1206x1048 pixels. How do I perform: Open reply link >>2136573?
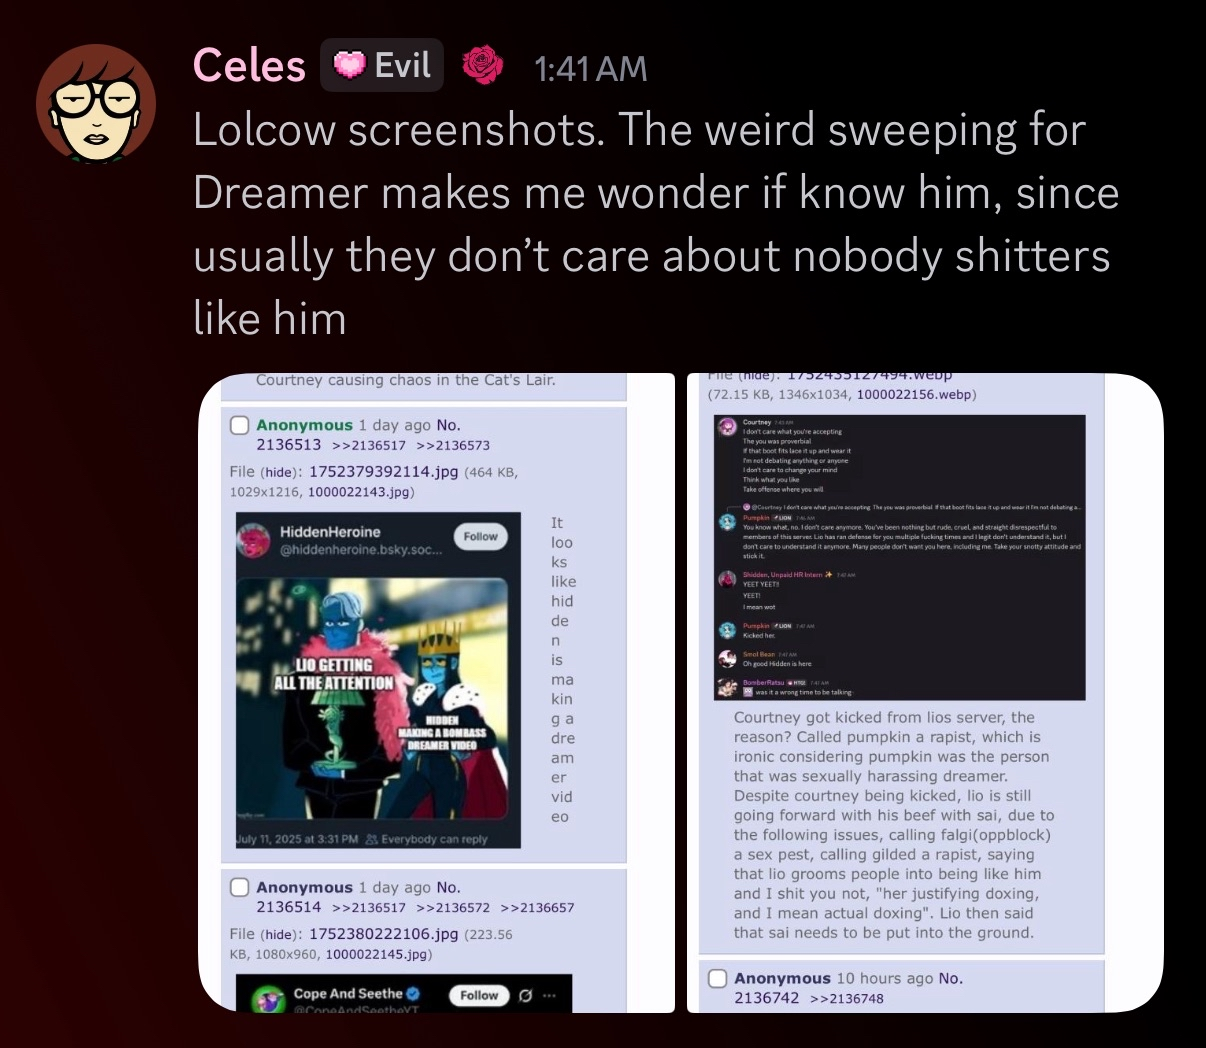point(453,446)
